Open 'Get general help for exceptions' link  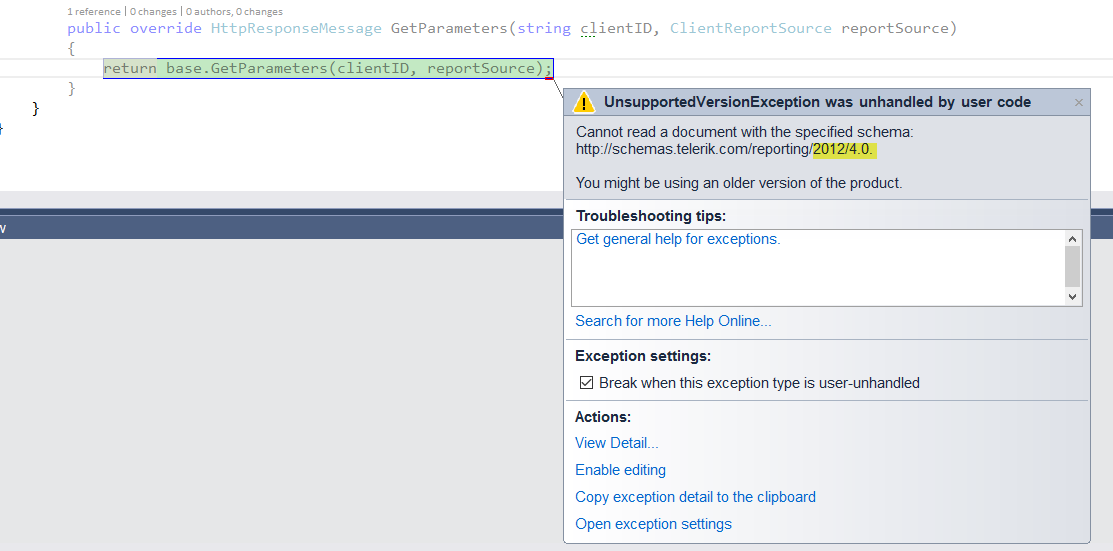pos(678,239)
